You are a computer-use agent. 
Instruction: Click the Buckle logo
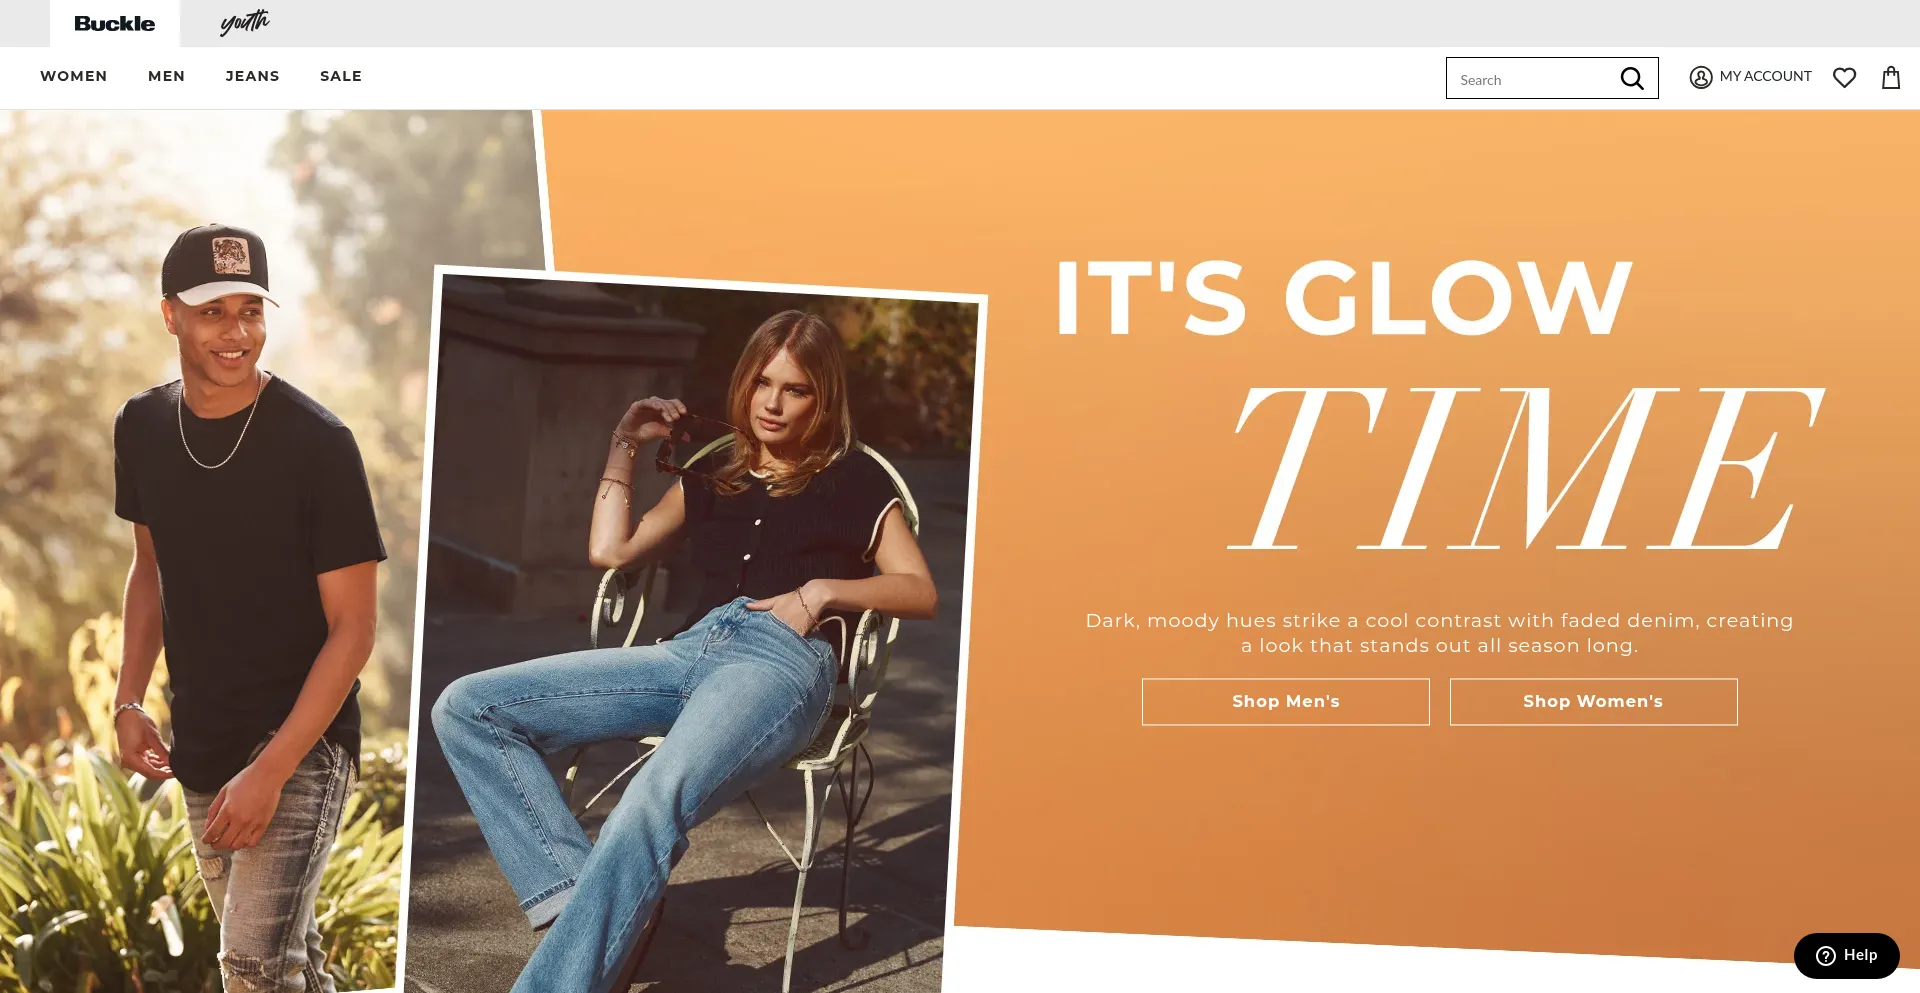coord(114,24)
